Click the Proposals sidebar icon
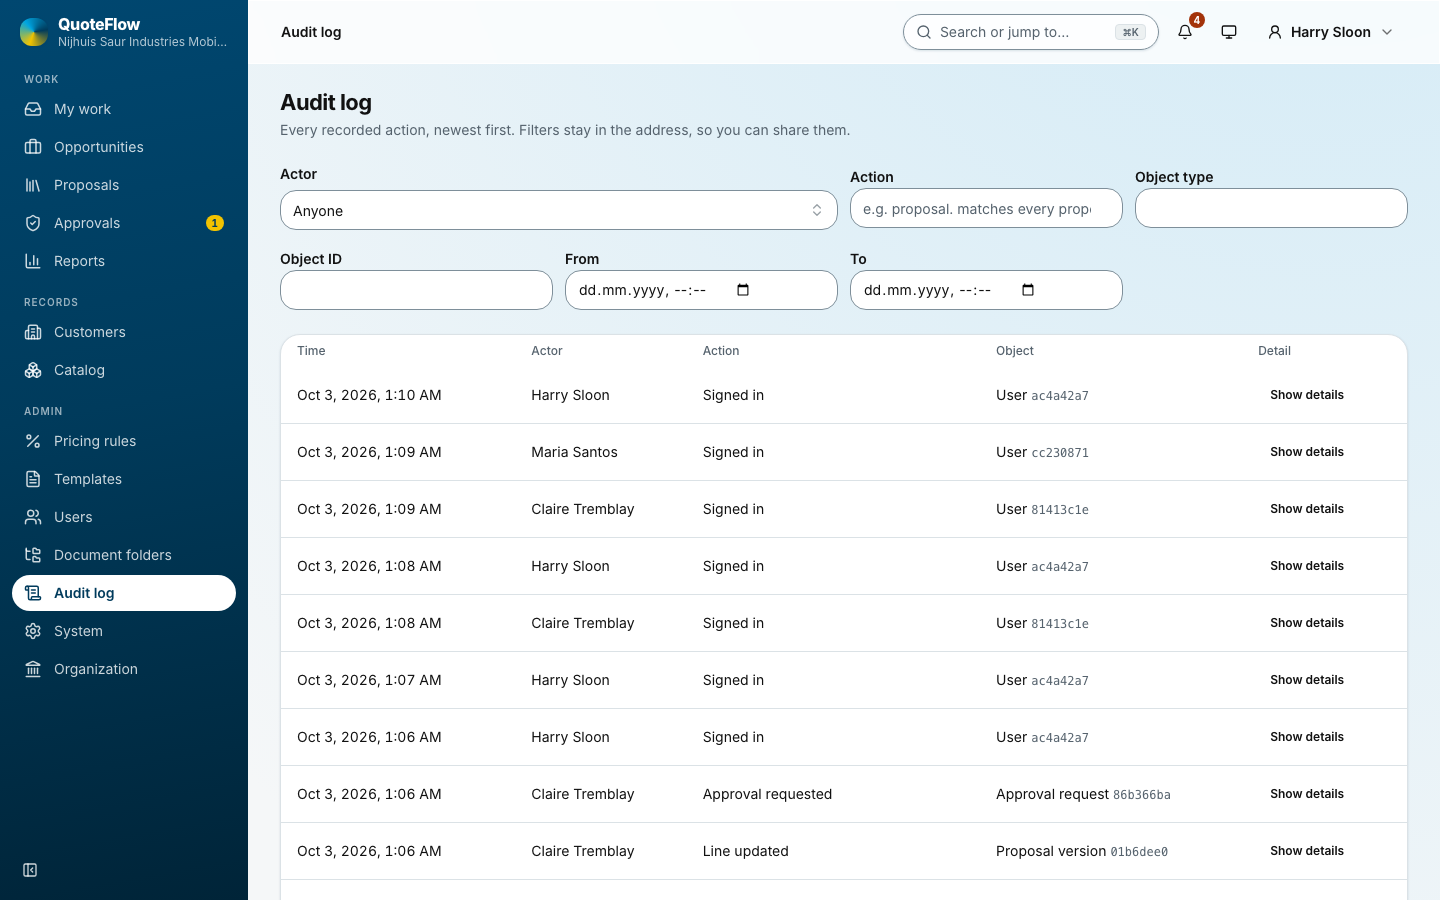The height and width of the screenshot is (900, 1440). pos(33,185)
